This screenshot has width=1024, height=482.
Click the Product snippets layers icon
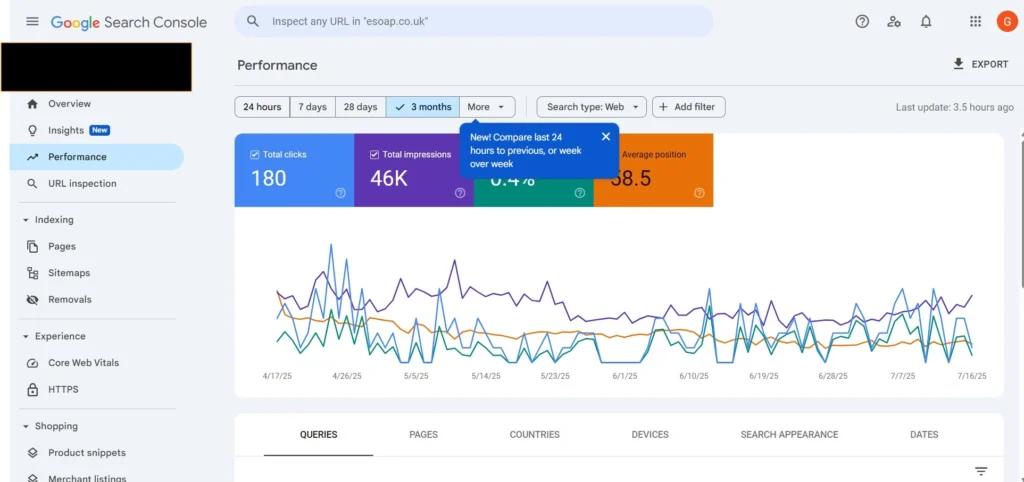tap(32, 453)
